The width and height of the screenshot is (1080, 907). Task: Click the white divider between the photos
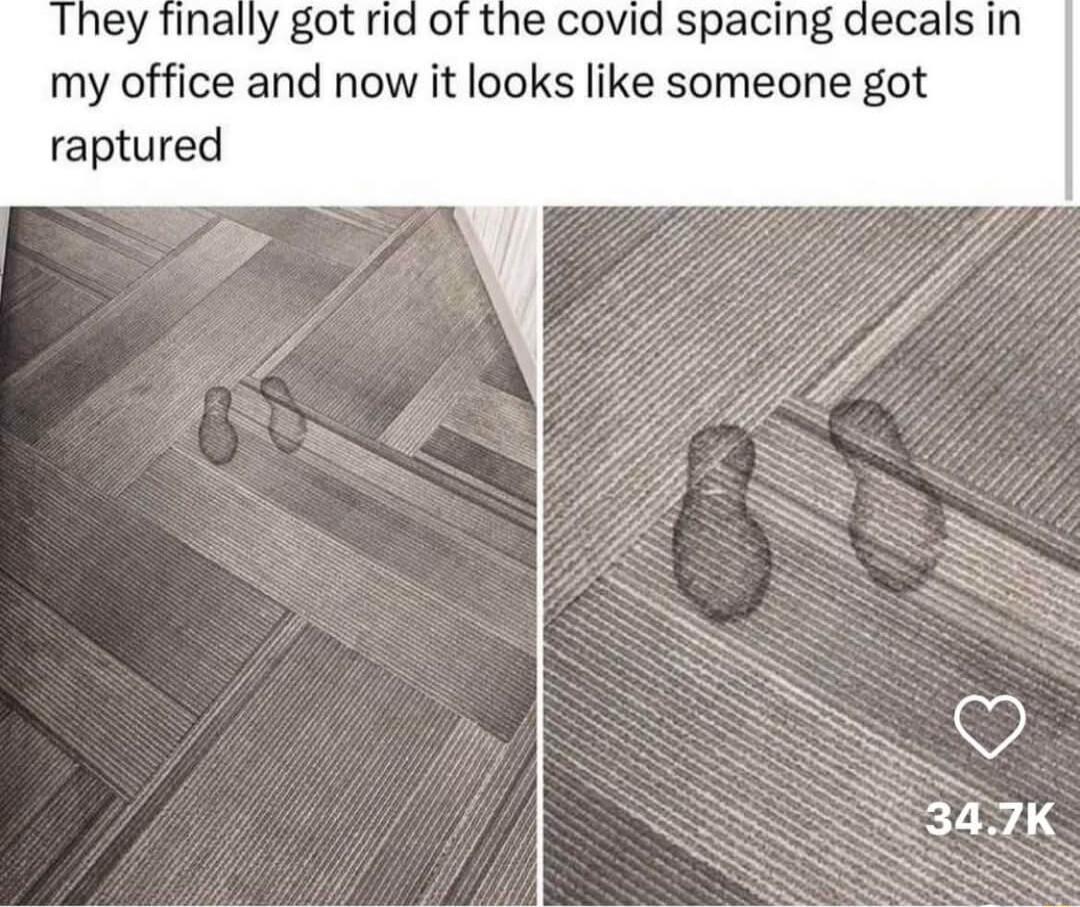[540, 556]
